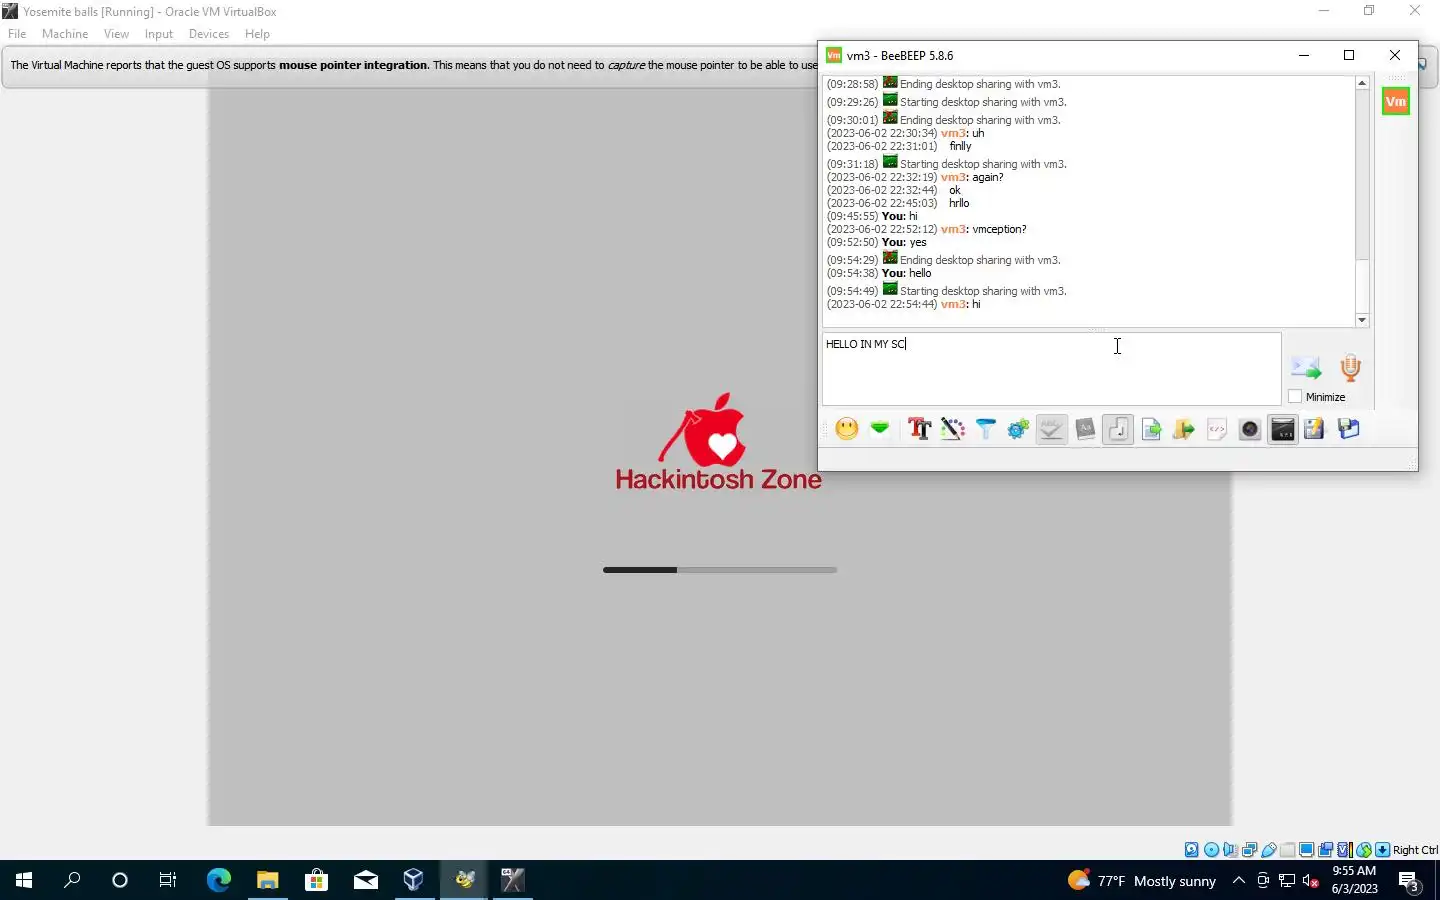This screenshot has height=900, width=1440.
Task: Open Windows taskbar search
Action: click(x=72, y=880)
